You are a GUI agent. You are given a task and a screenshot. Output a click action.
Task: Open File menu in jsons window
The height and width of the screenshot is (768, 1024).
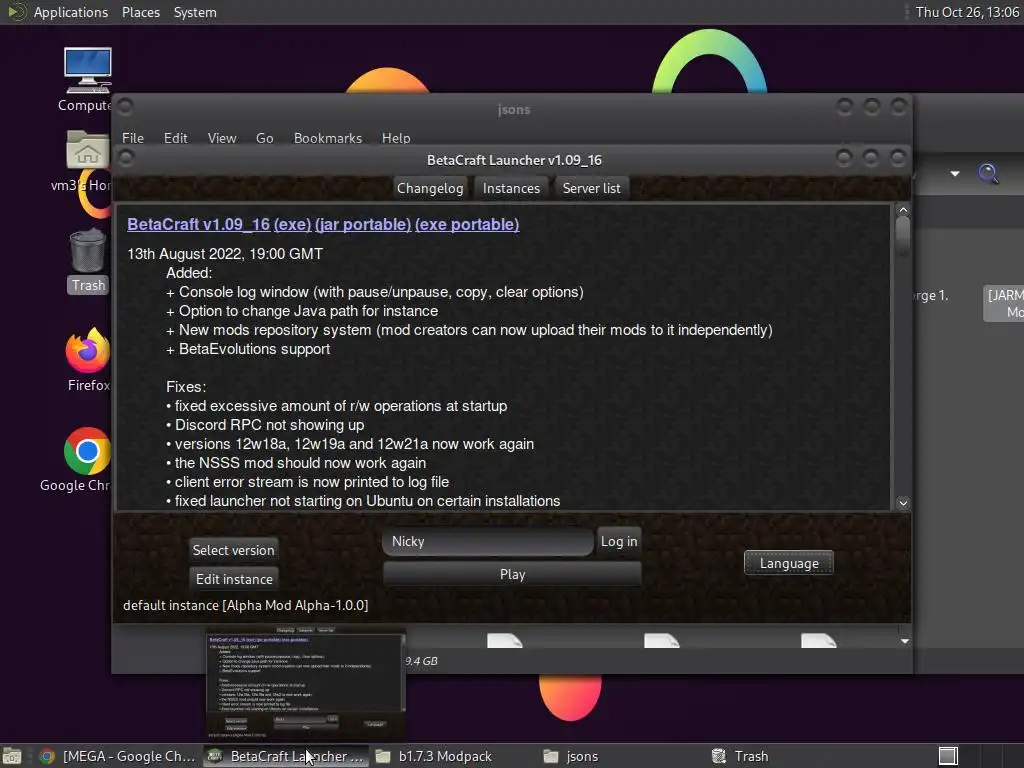click(x=133, y=138)
